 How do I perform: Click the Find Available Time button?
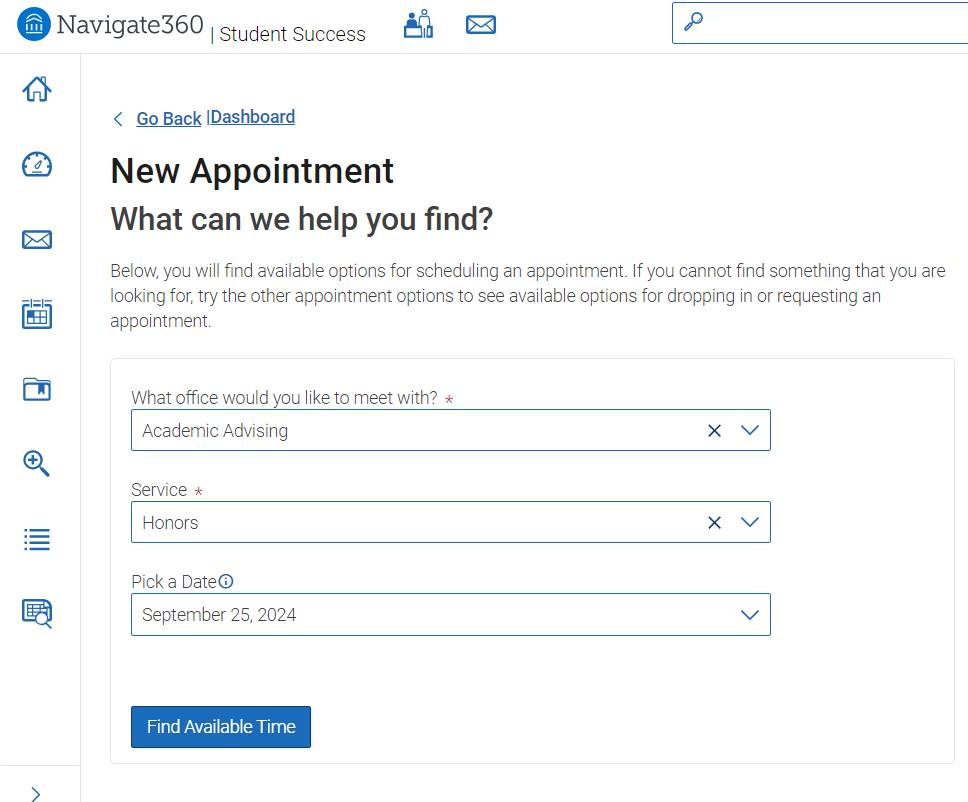220,727
